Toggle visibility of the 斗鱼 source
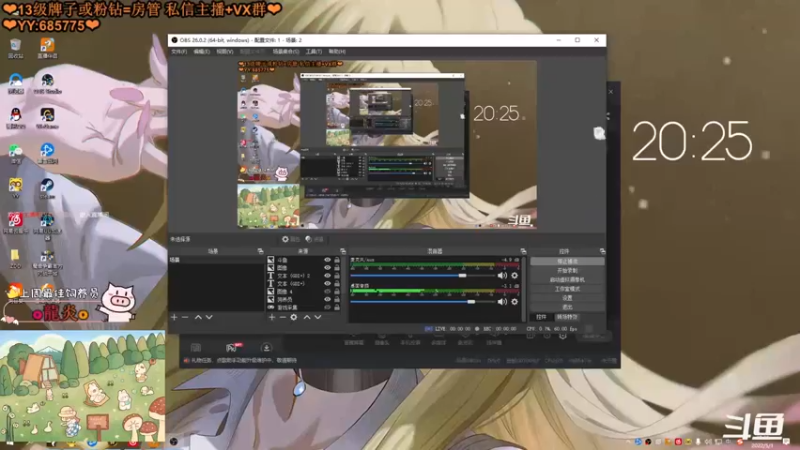This screenshot has width=800, height=450. click(328, 260)
